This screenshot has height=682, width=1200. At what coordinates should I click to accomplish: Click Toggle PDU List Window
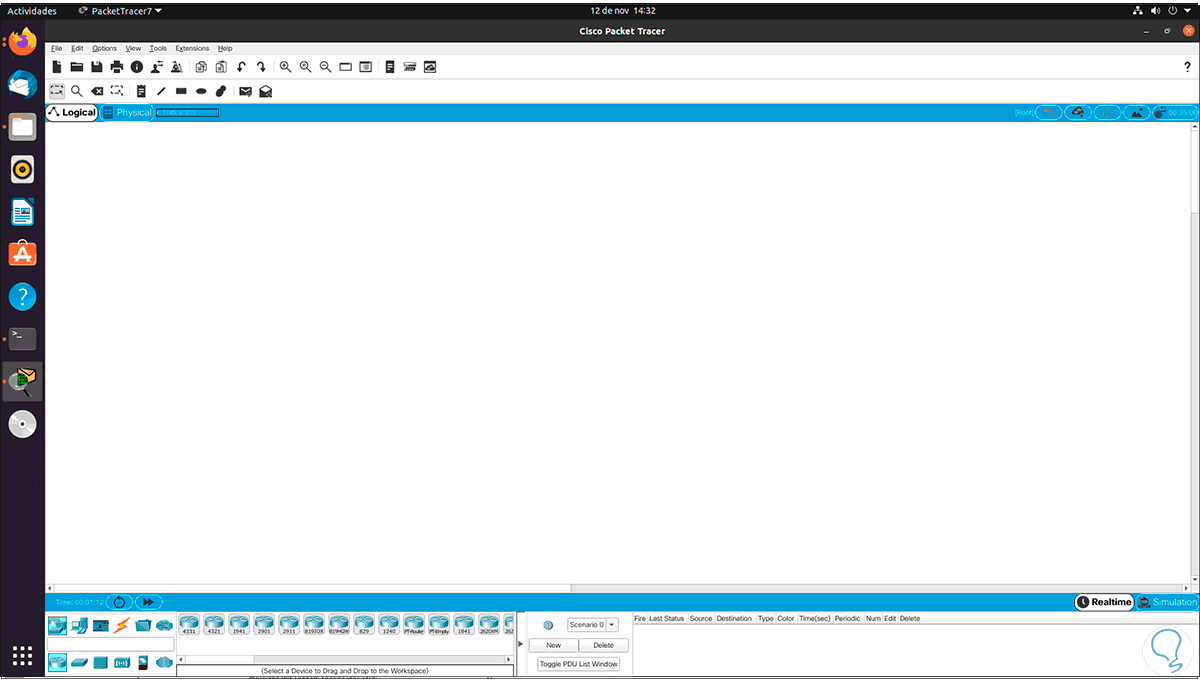click(x=579, y=664)
